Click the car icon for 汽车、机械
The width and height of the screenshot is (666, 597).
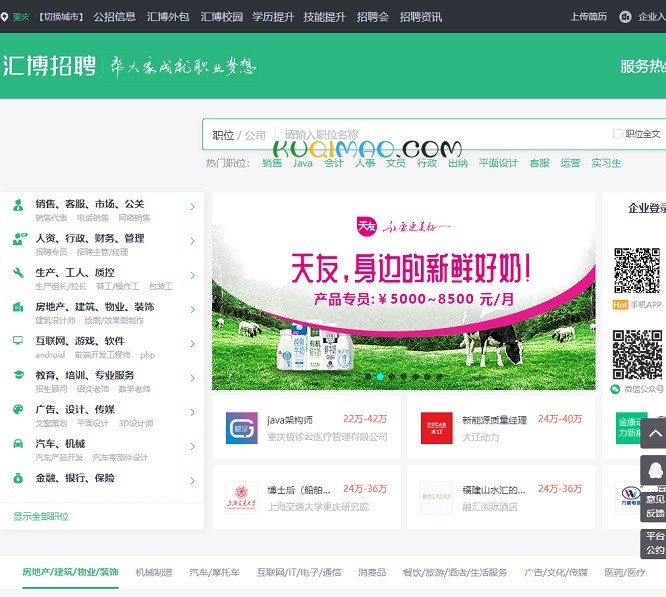coord(18,444)
